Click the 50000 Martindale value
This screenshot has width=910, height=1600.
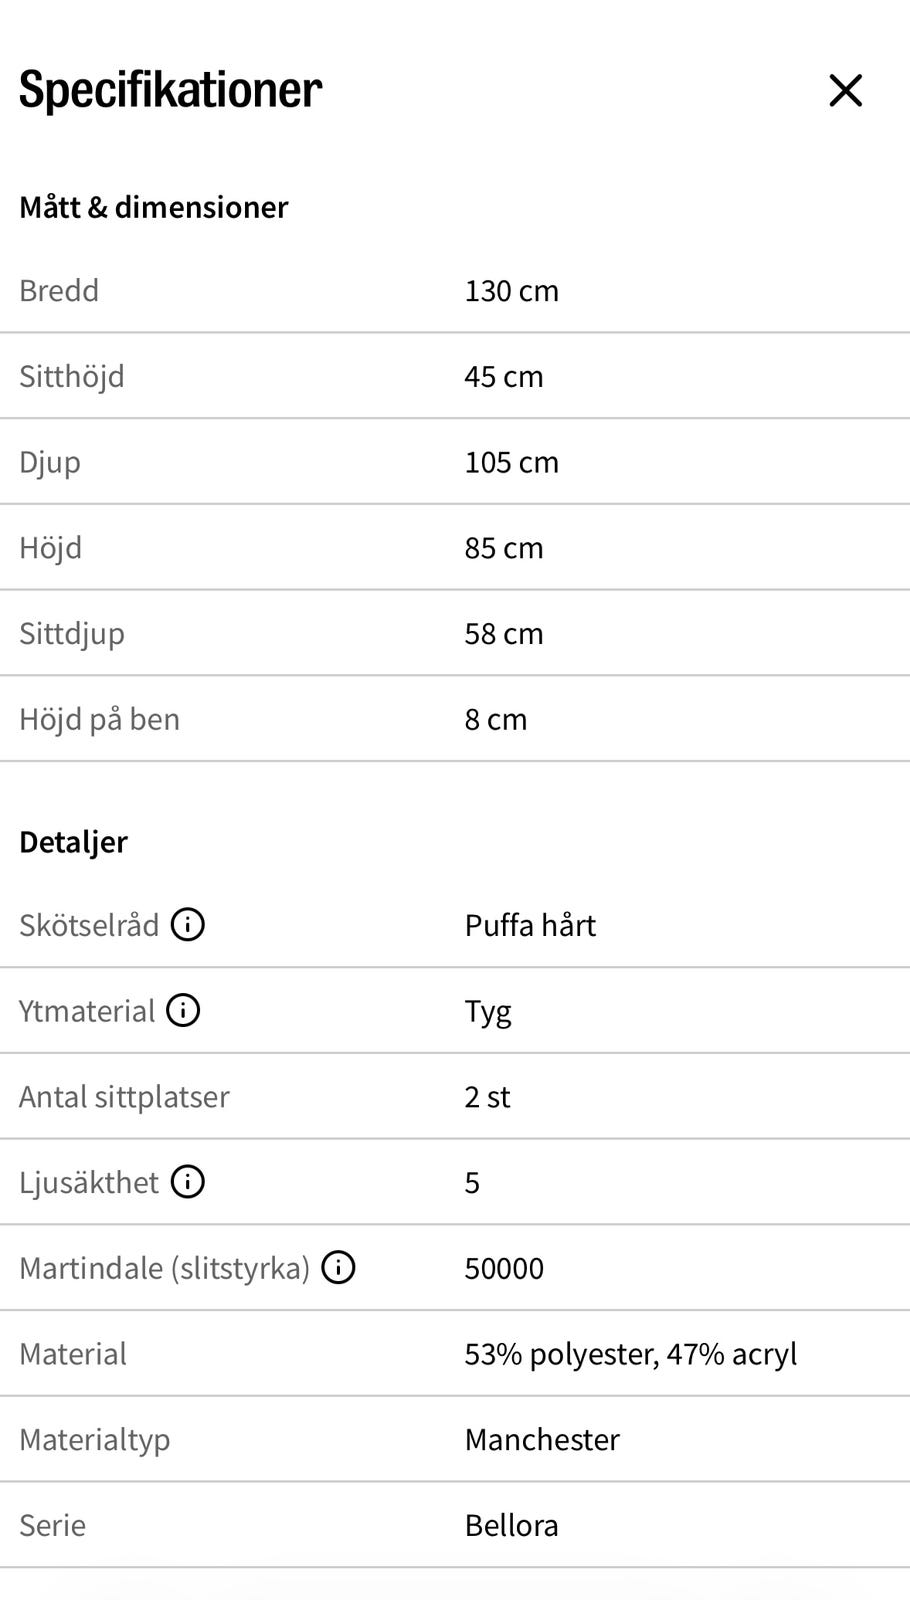pos(504,1268)
